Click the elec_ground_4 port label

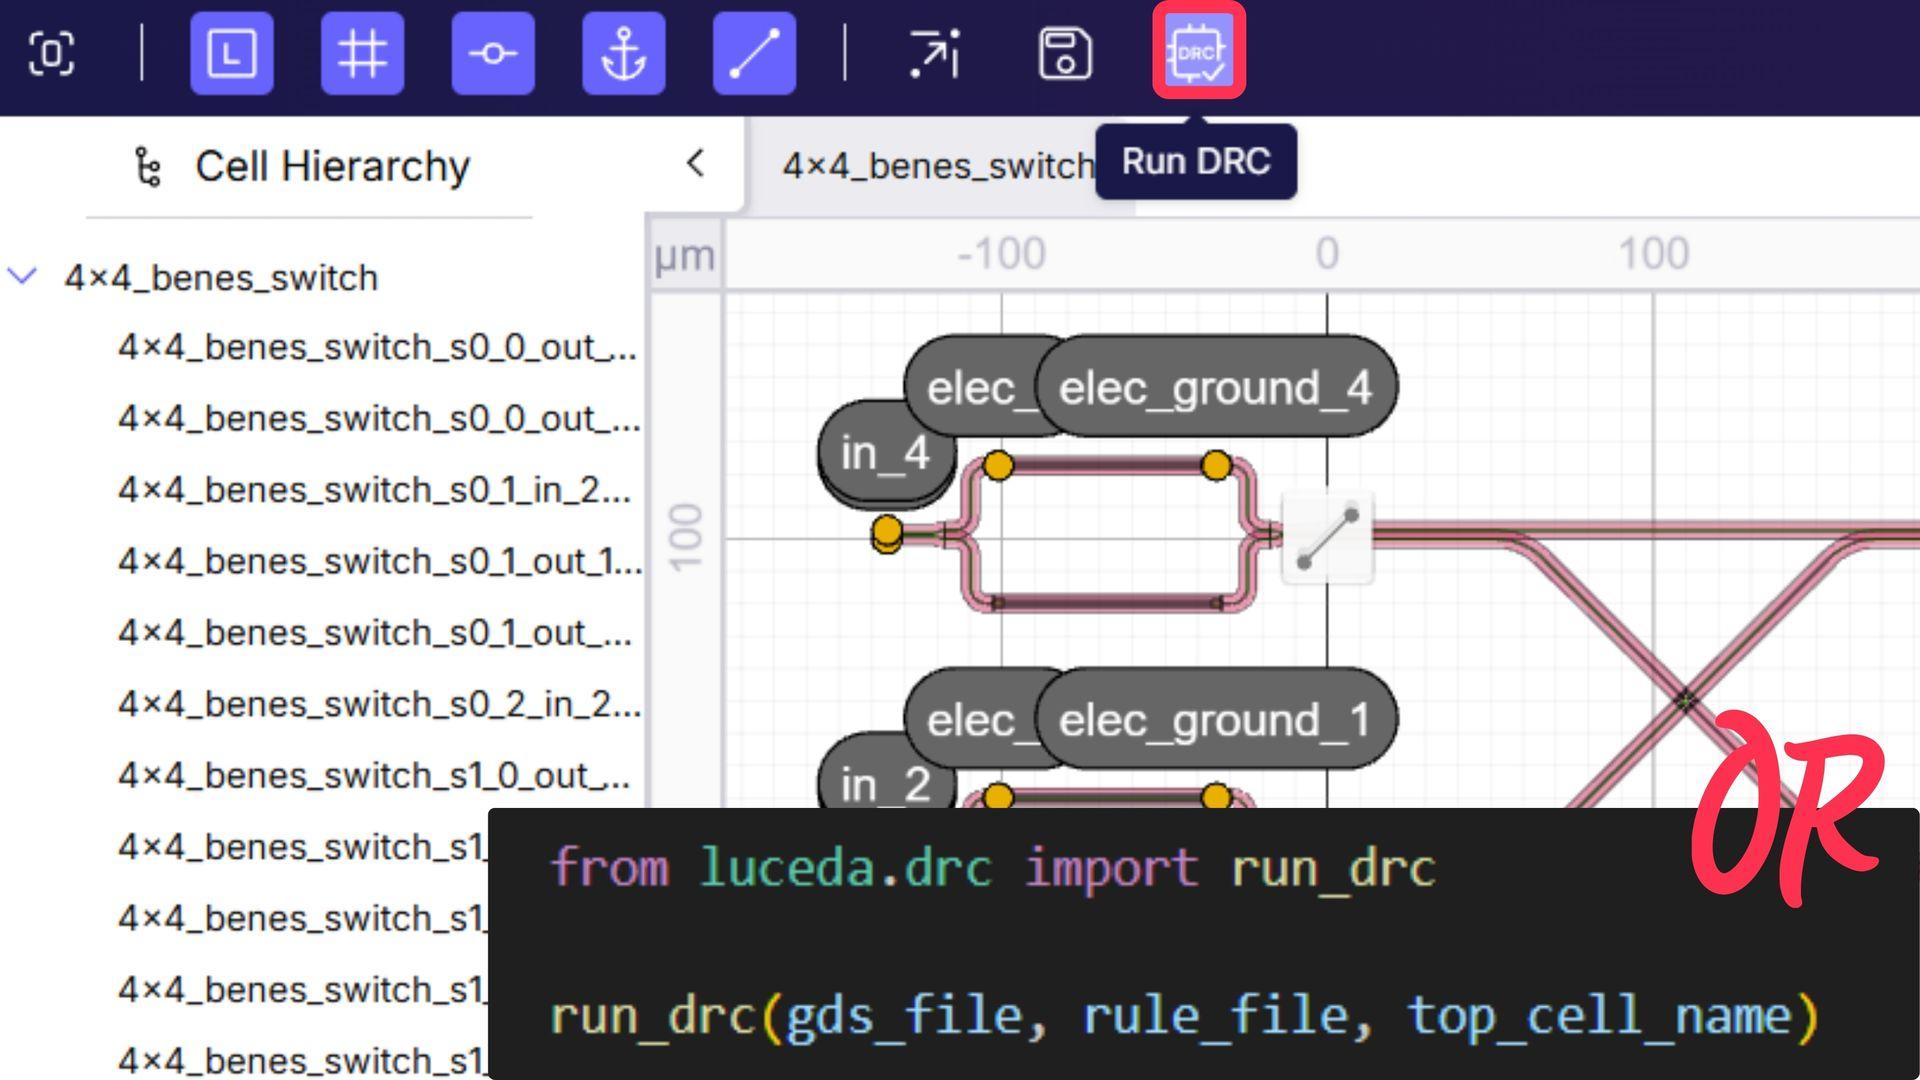(x=1215, y=387)
